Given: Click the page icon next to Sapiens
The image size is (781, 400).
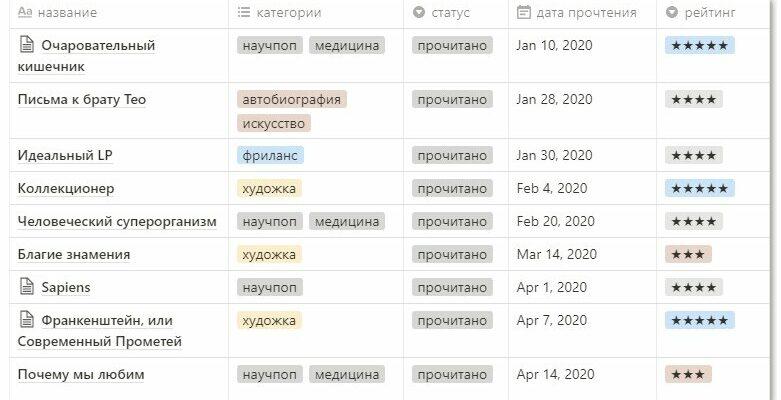Looking at the screenshot, I should pyautogui.click(x=26, y=286).
